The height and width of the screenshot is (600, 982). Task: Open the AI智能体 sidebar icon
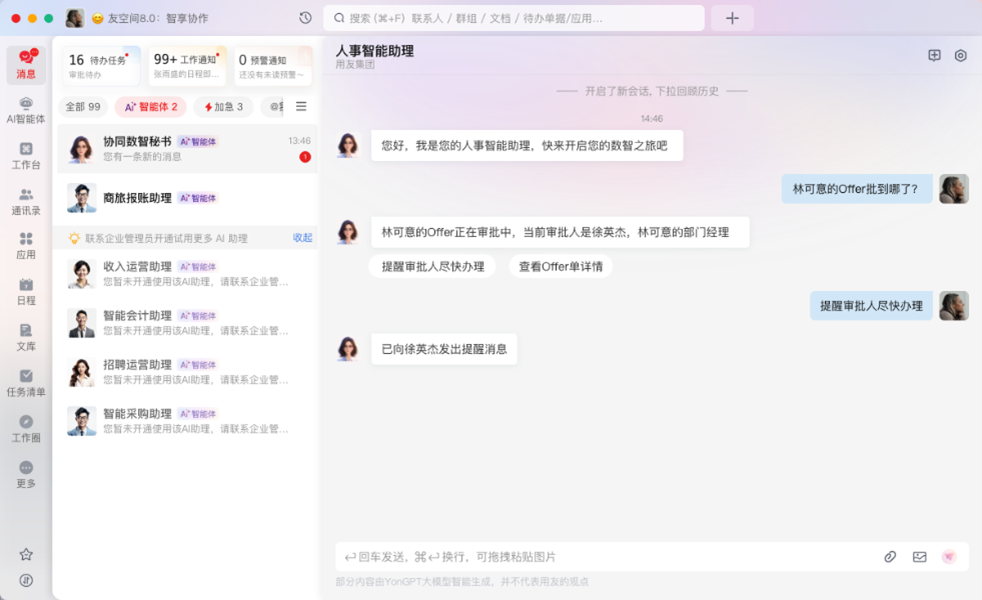pyautogui.click(x=26, y=109)
